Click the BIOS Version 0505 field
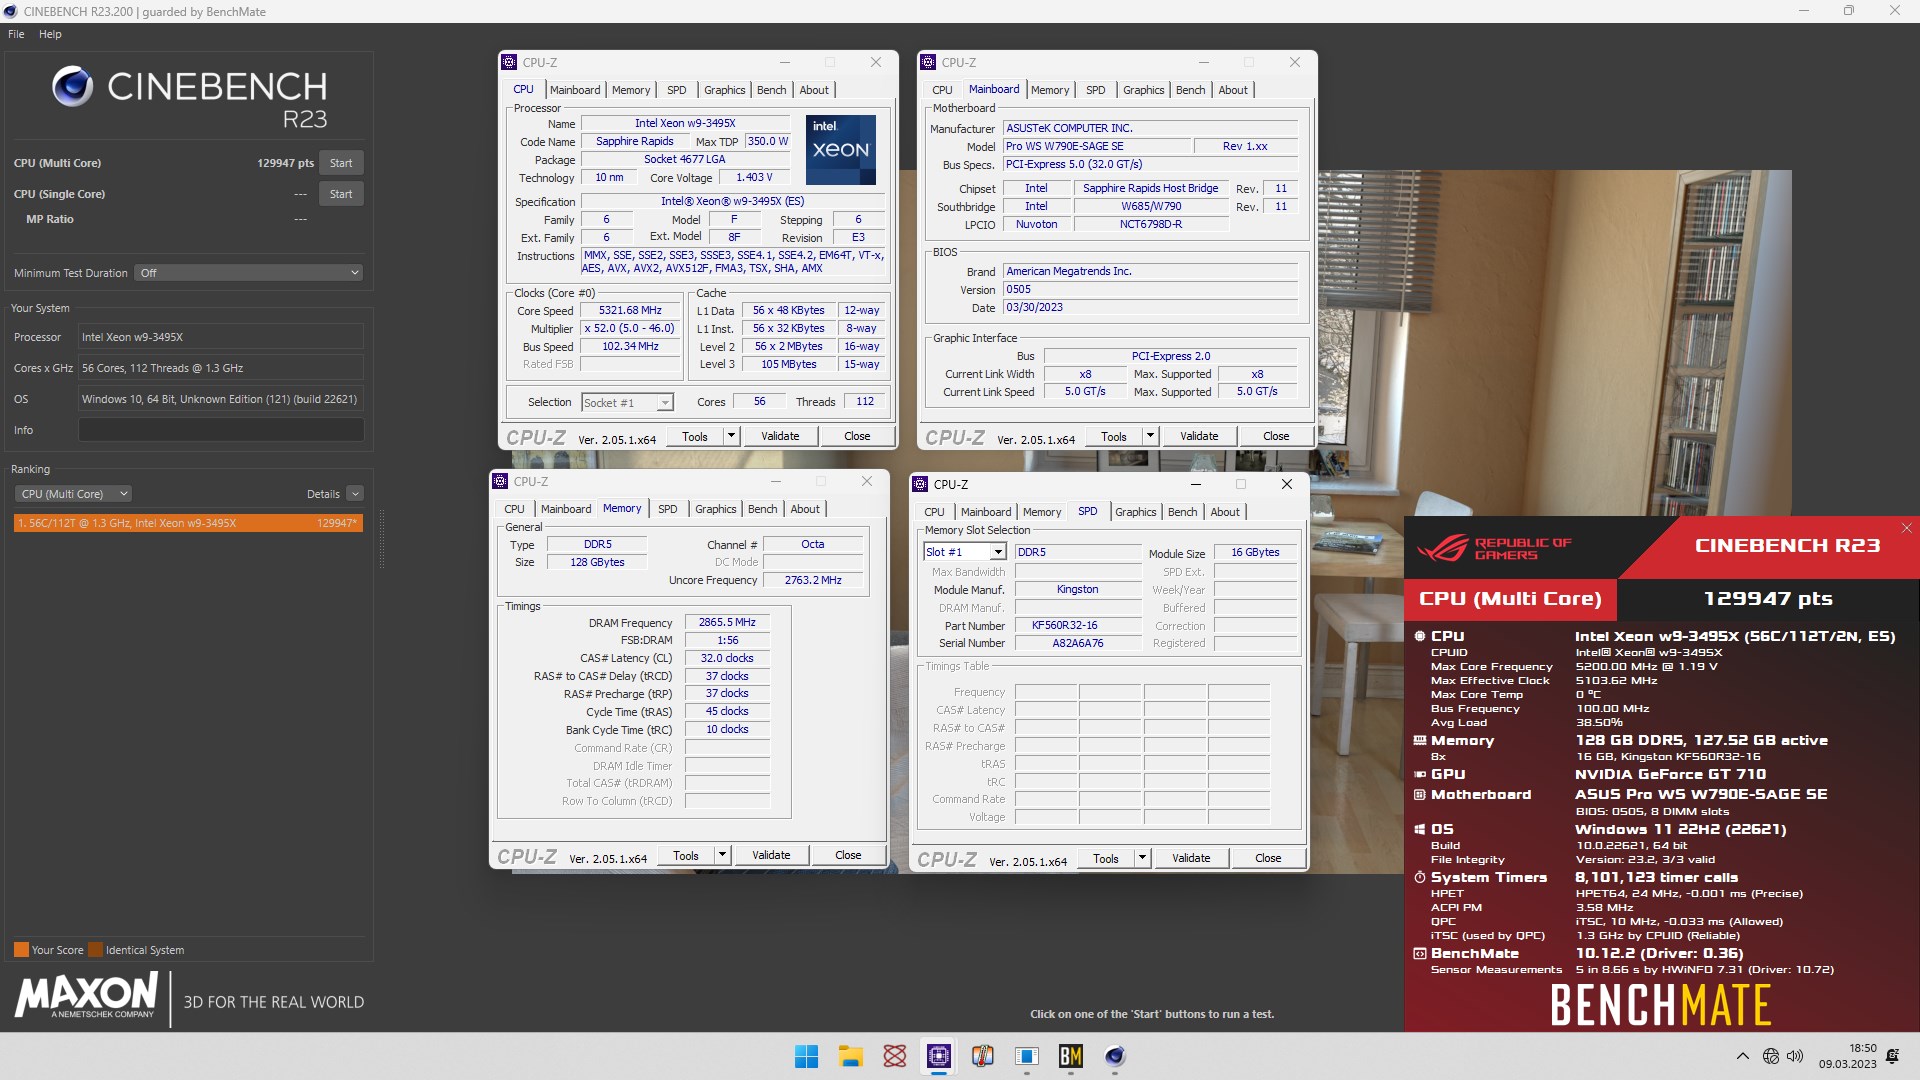Image resolution: width=1920 pixels, height=1080 pixels. coord(1151,290)
